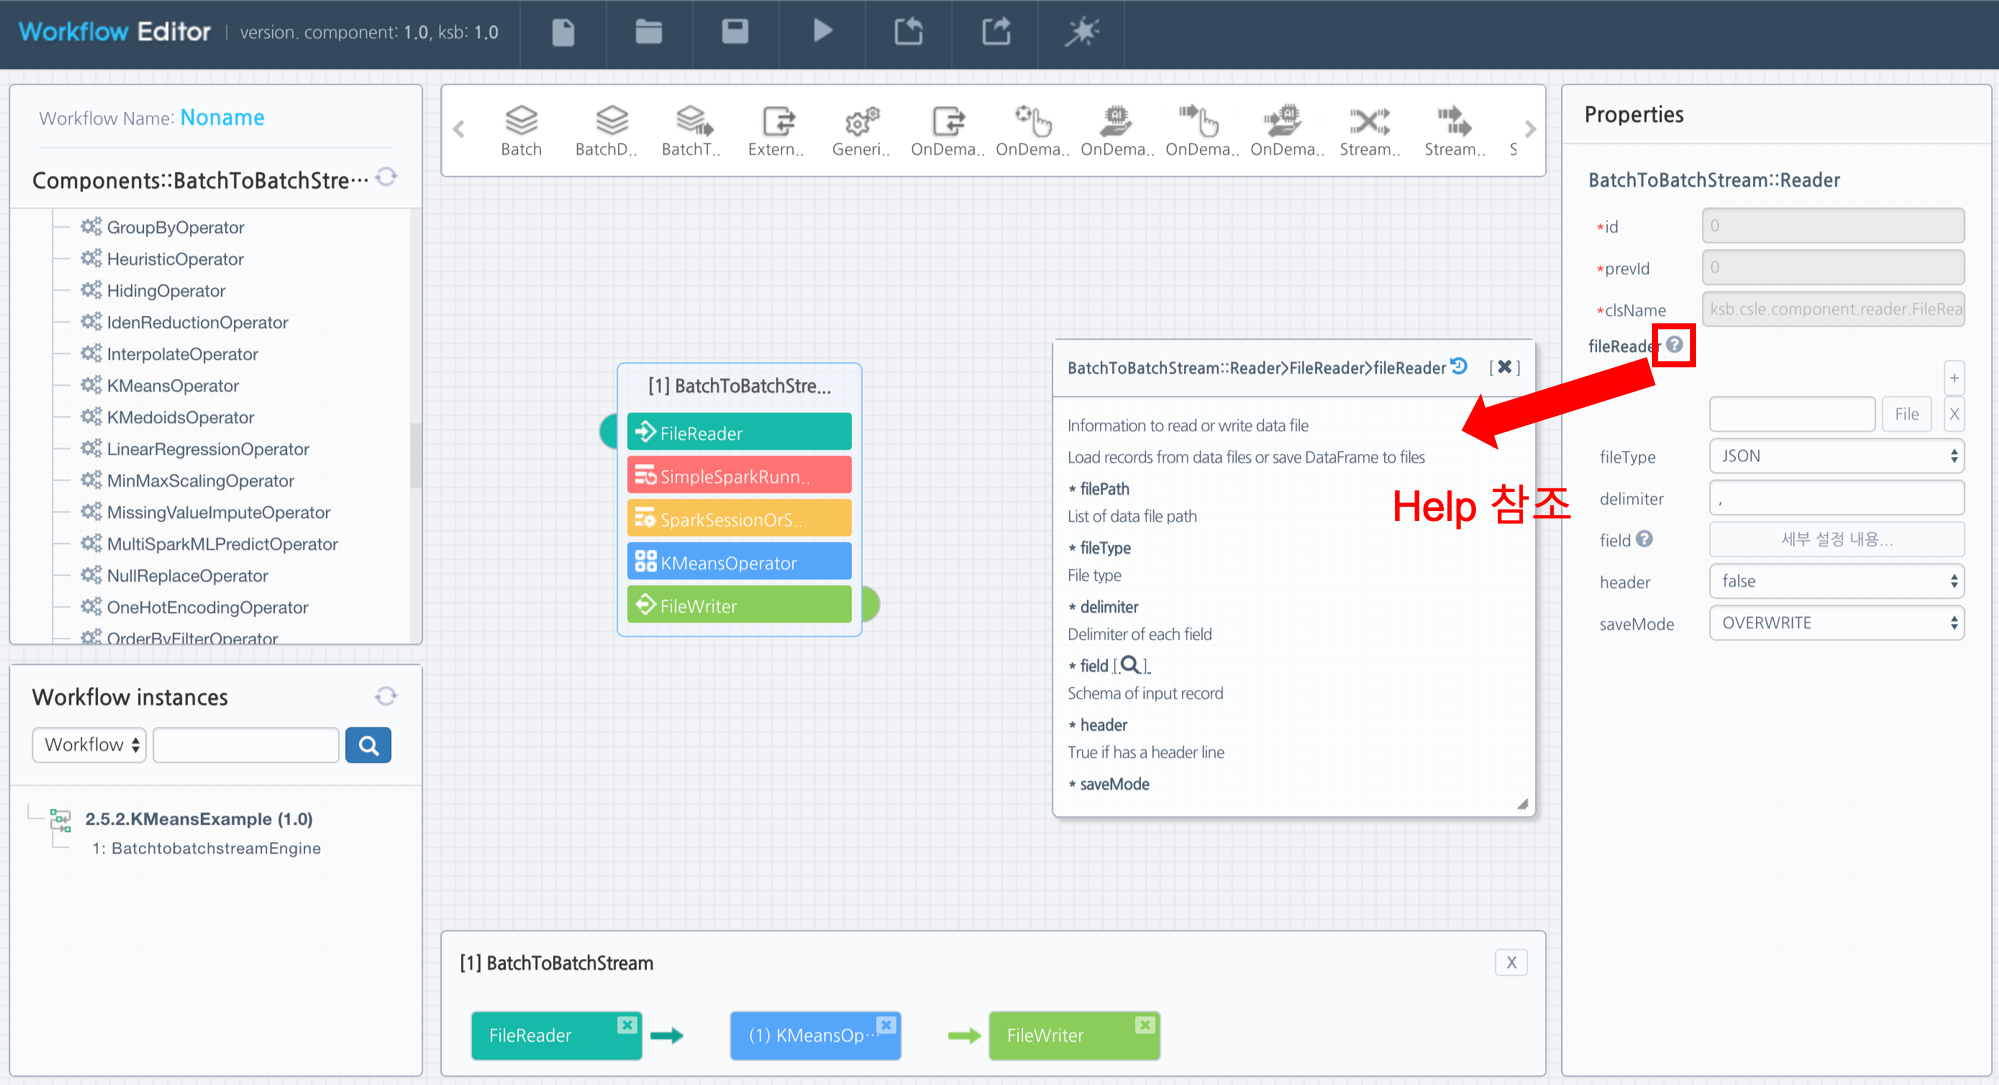
Task: Select InterpolateOperator in component tree
Action: tap(182, 354)
